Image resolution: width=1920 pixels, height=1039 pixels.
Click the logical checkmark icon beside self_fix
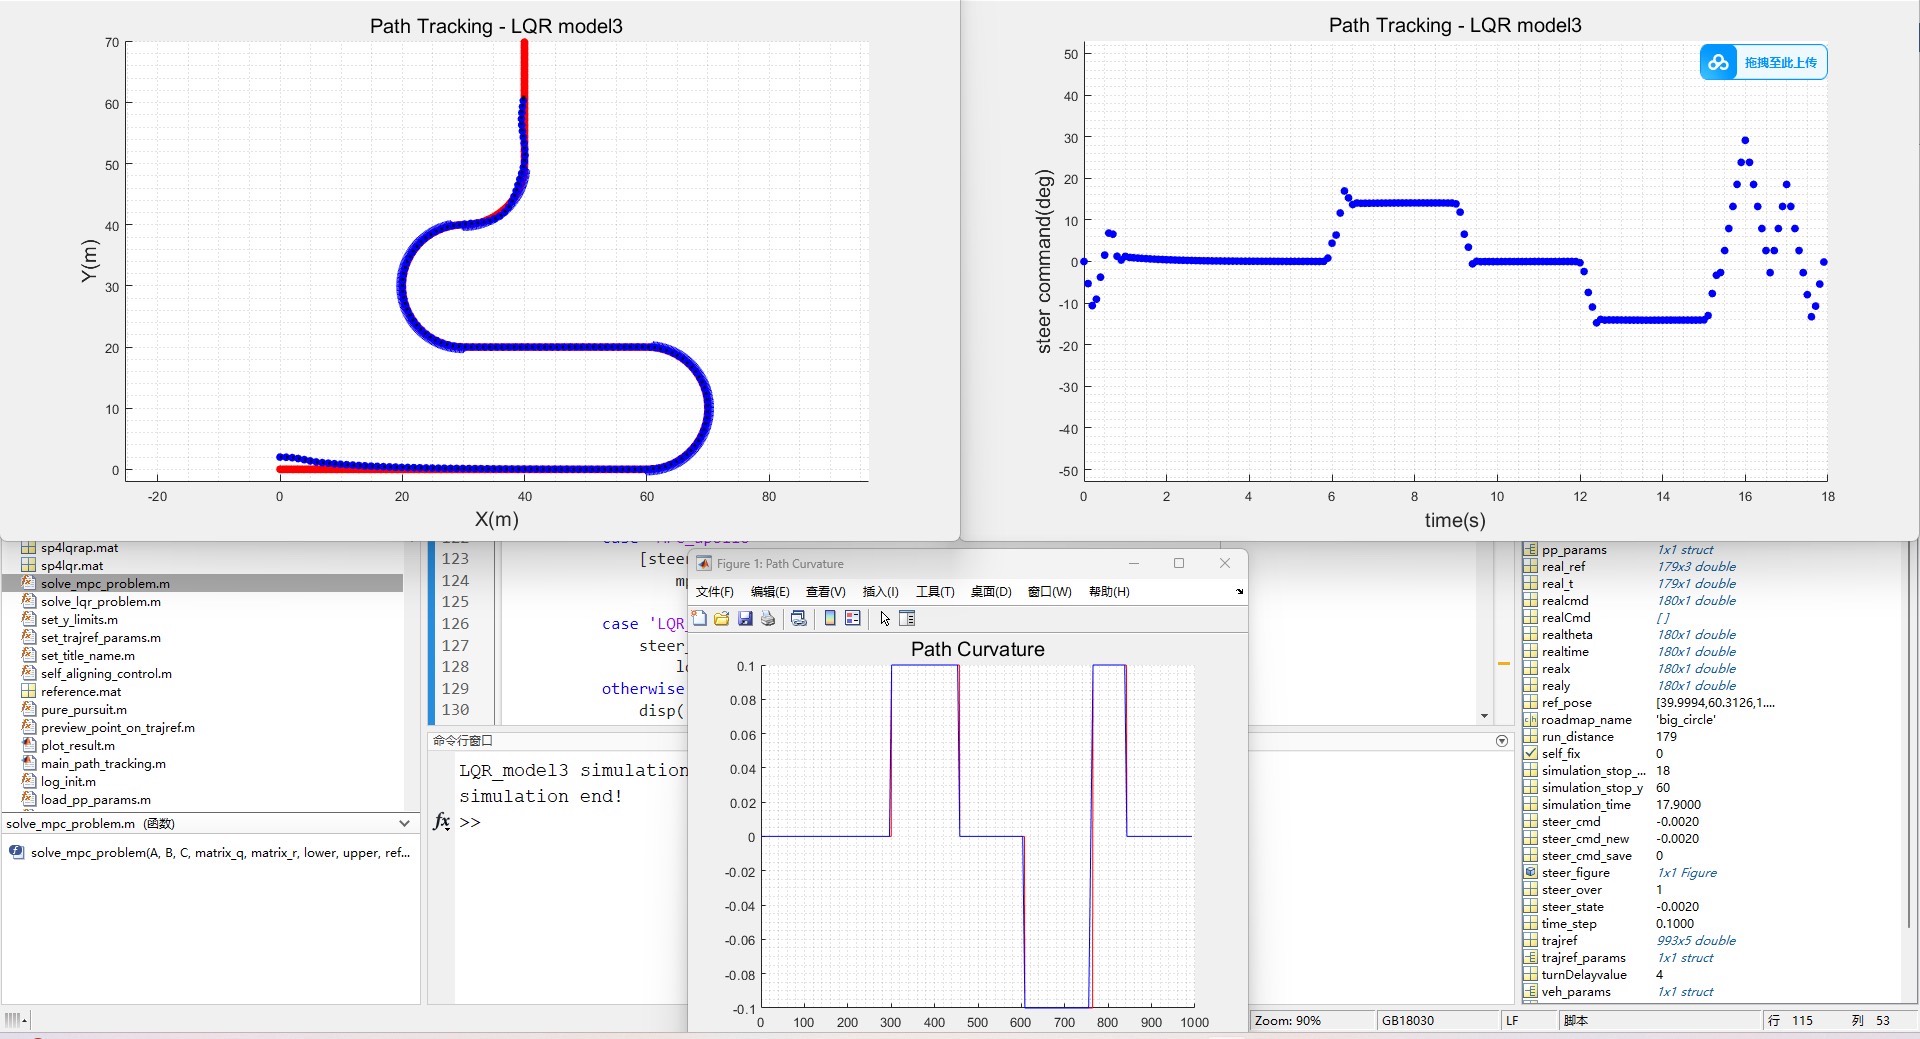coord(1530,754)
